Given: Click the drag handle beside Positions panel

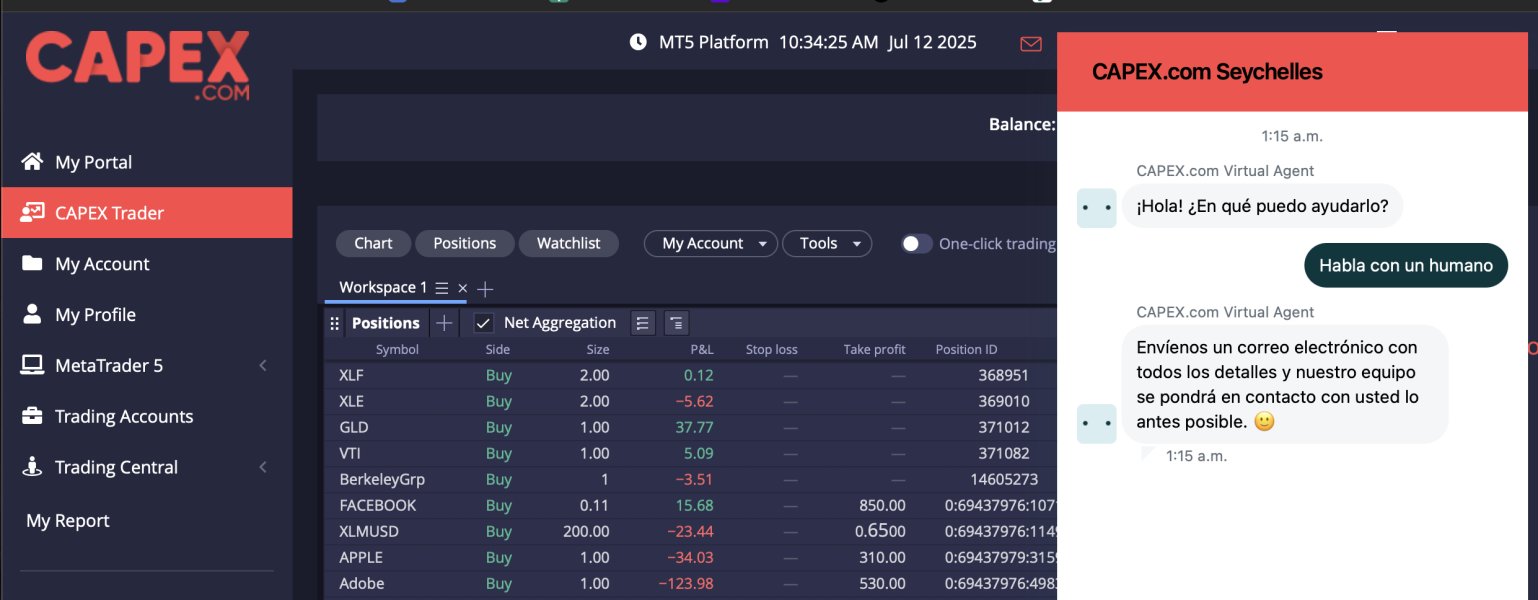Looking at the screenshot, I should tap(335, 323).
